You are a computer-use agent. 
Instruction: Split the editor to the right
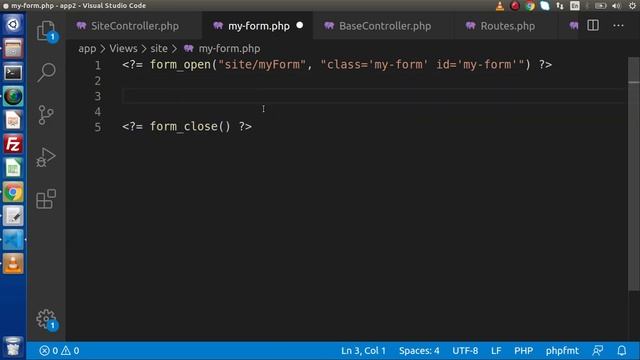(x=593, y=26)
